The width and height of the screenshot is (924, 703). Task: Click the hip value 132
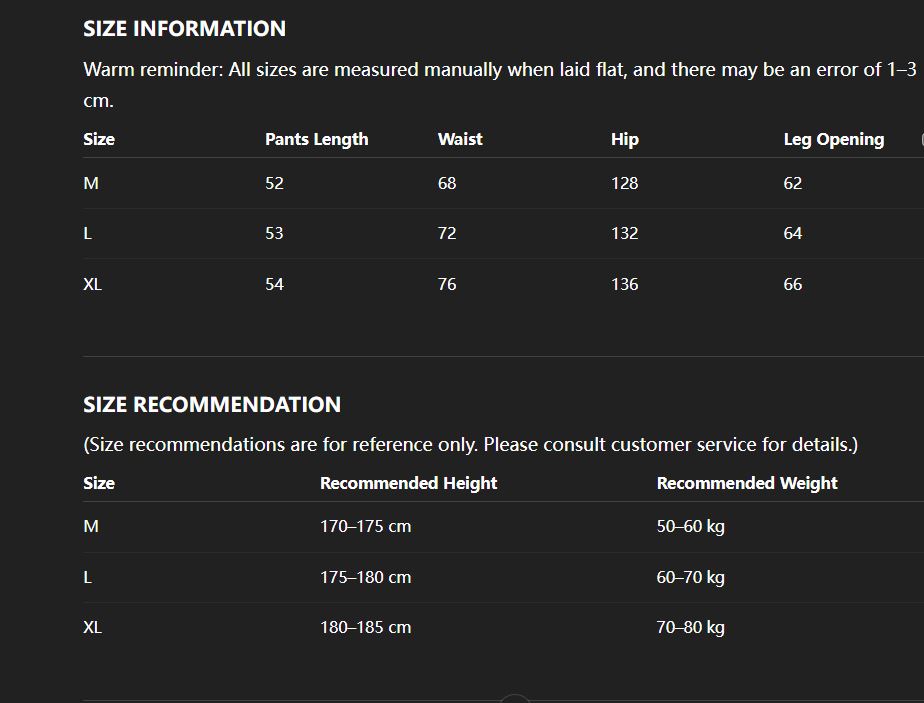coord(624,234)
